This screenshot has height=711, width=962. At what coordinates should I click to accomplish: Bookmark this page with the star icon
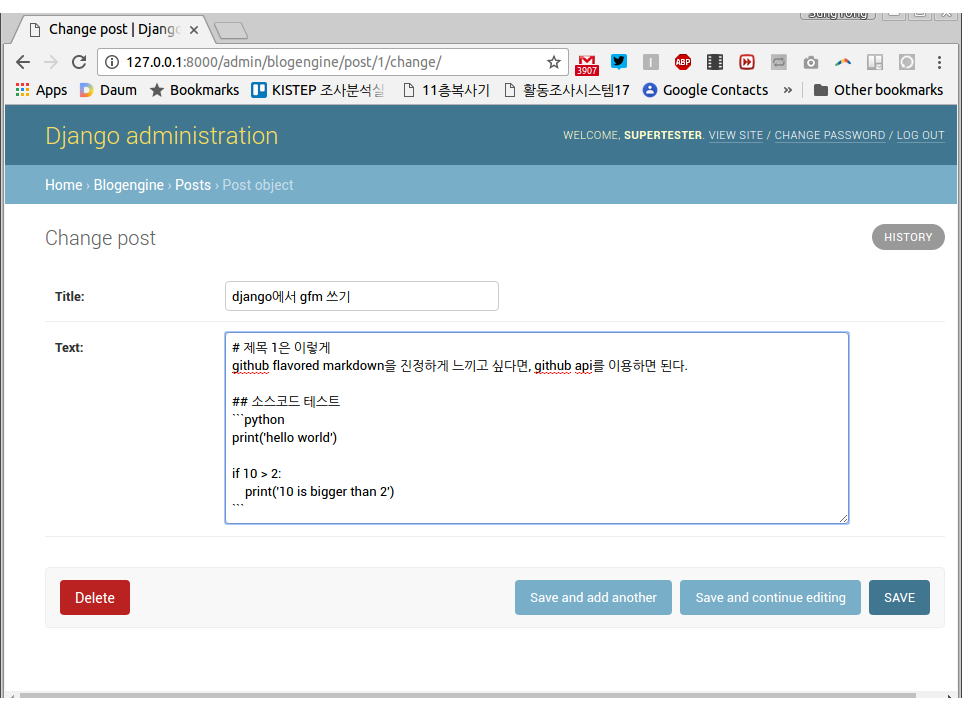click(553, 62)
